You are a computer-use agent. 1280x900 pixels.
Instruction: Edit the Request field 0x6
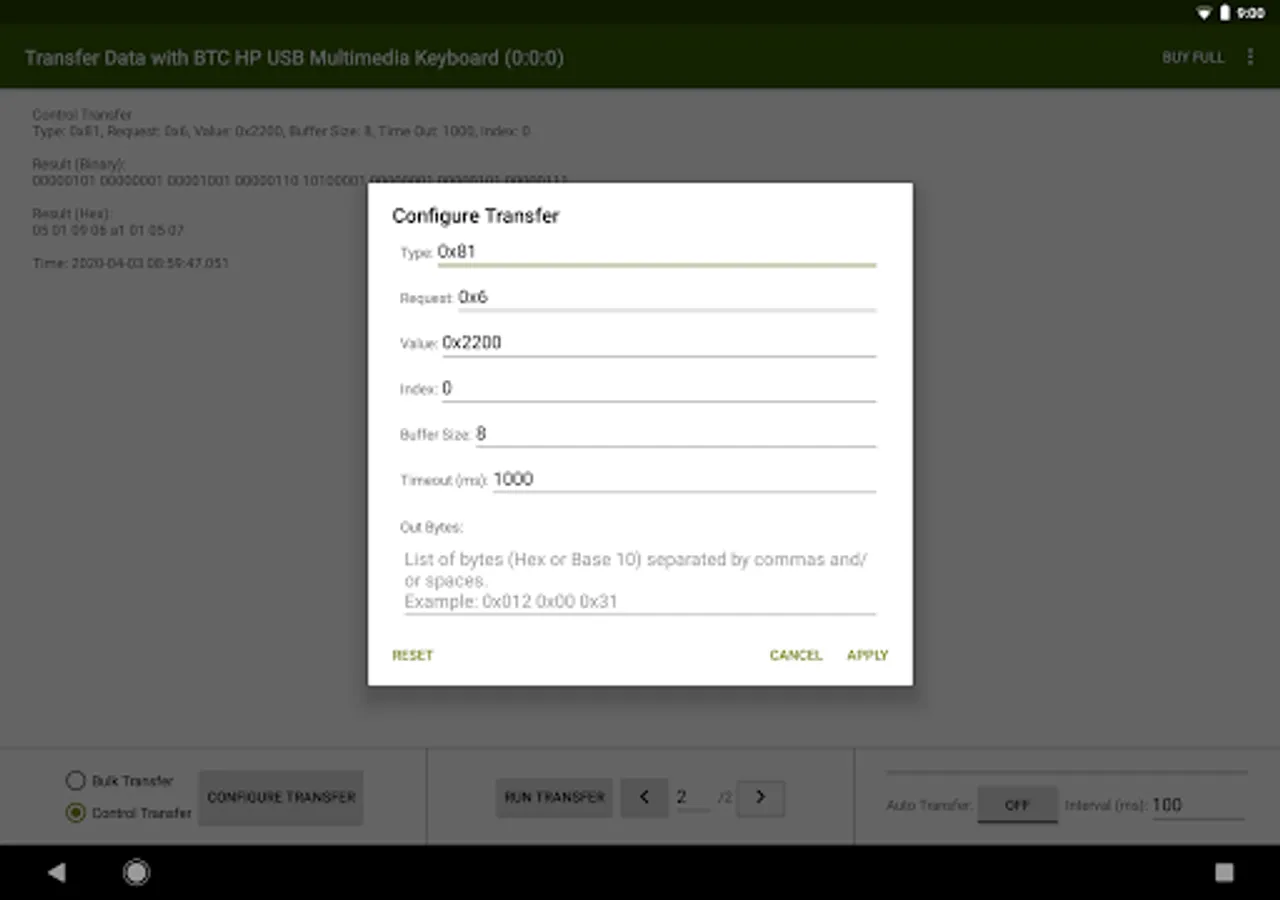click(667, 297)
